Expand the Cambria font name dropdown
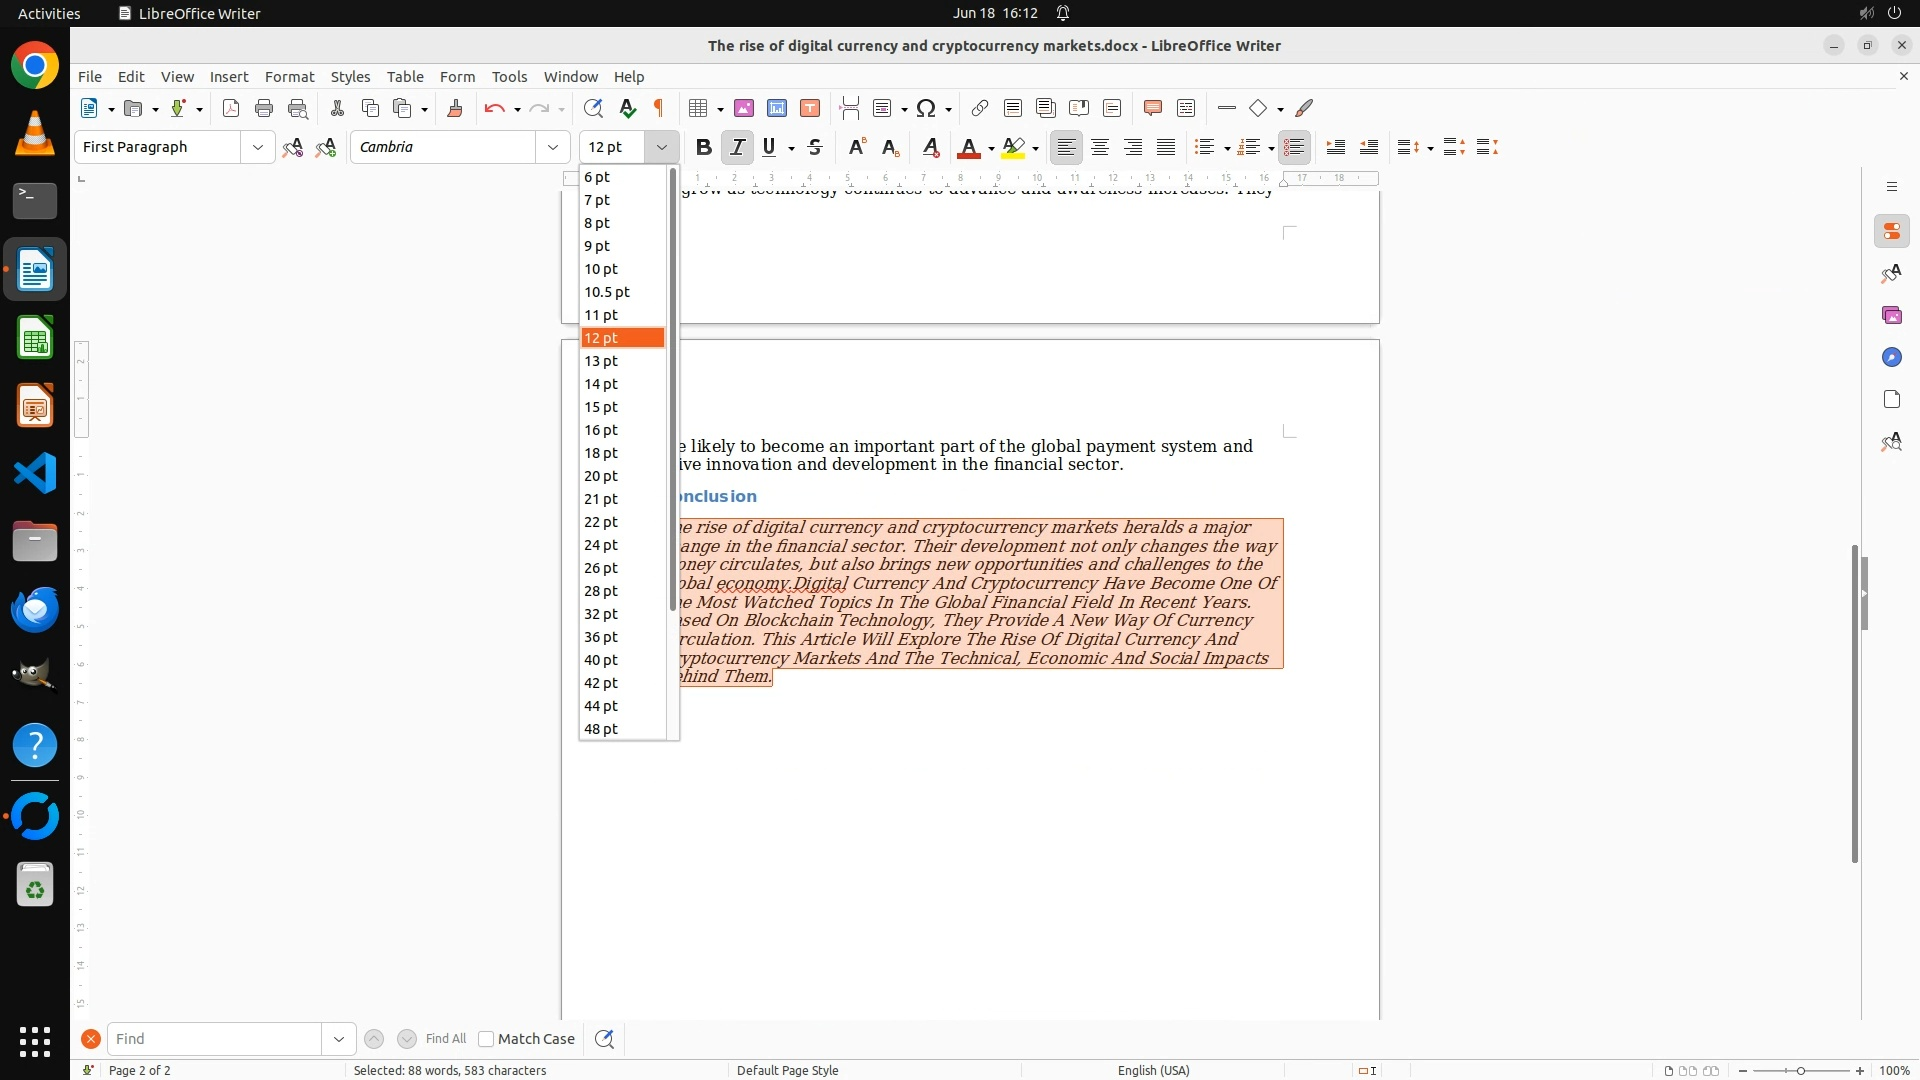 (x=552, y=147)
